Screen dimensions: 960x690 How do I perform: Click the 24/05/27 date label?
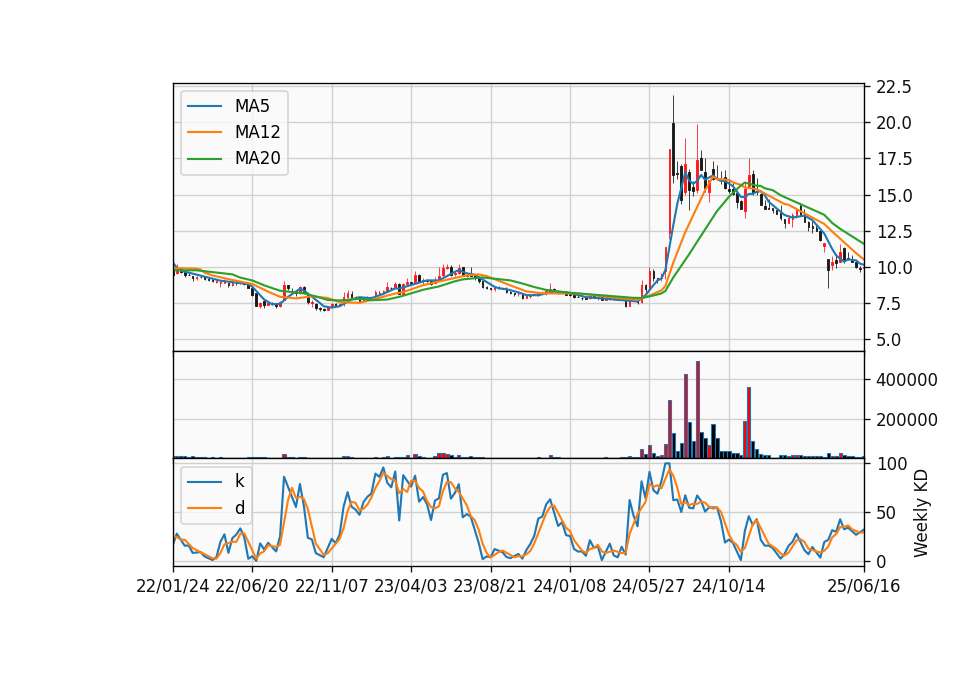(x=649, y=587)
